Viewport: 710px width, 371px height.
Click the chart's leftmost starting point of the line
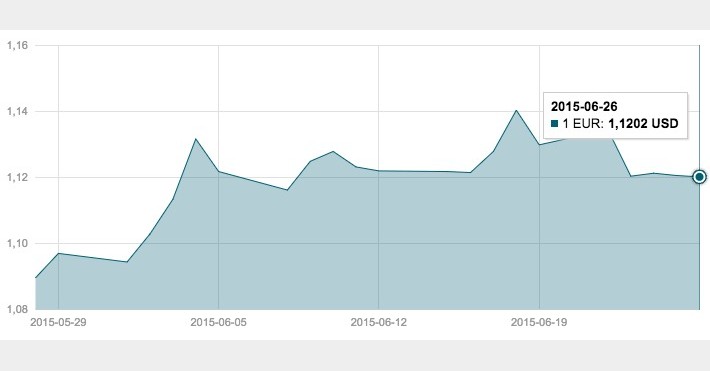tap(36, 277)
